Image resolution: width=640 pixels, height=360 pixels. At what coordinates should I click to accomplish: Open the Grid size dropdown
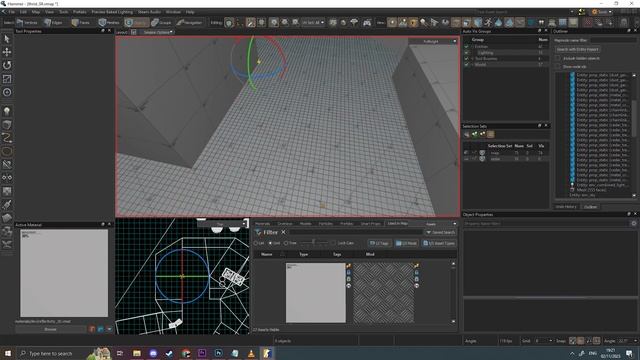(x=543, y=341)
